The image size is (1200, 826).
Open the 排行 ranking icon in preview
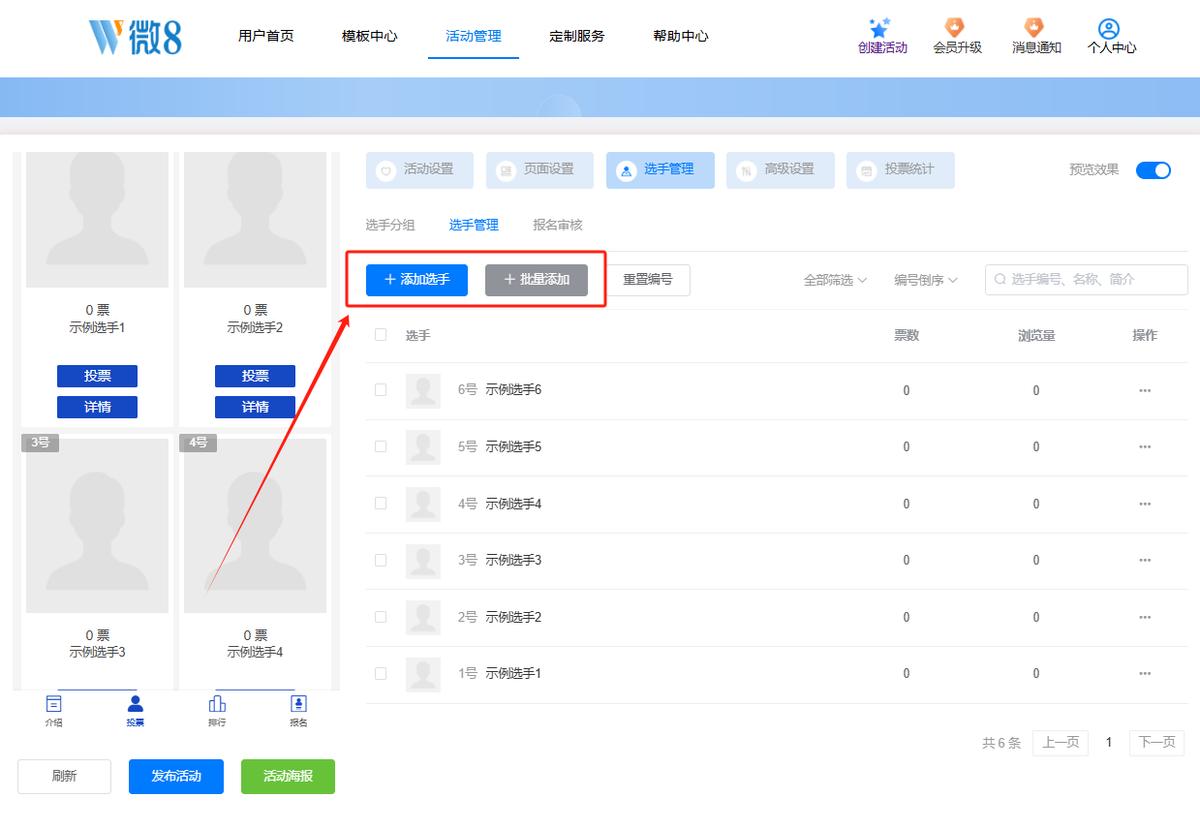coord(217,704)
